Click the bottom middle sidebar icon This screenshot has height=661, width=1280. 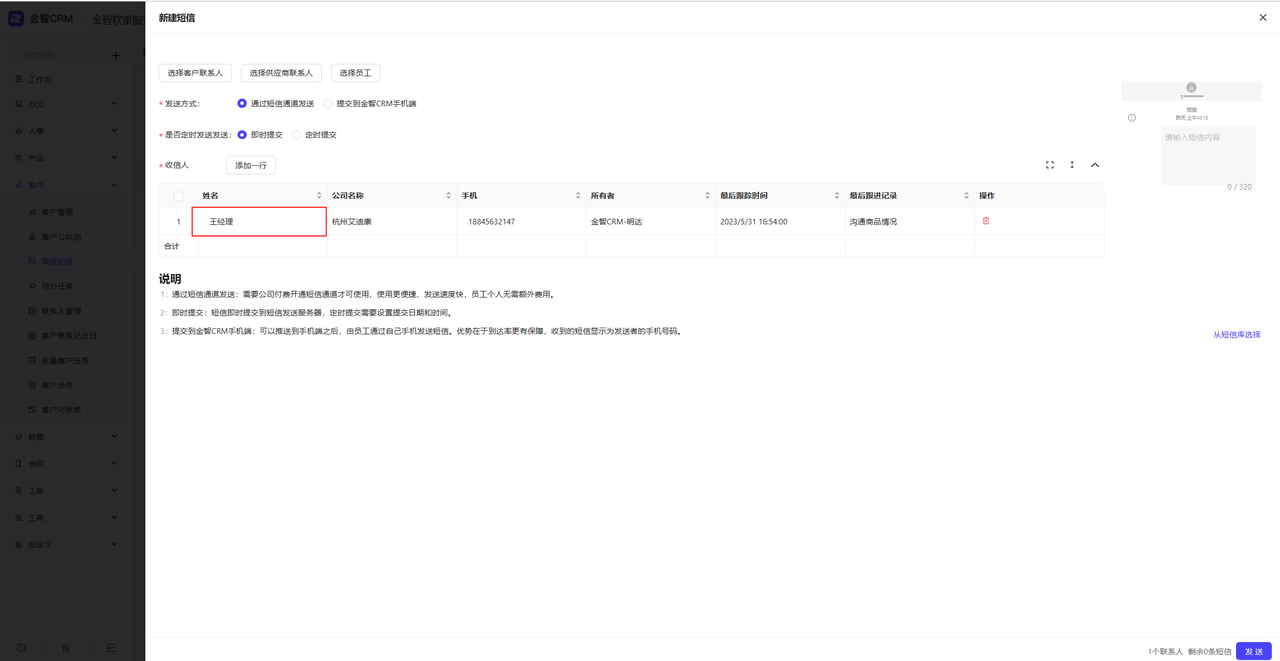66,648
